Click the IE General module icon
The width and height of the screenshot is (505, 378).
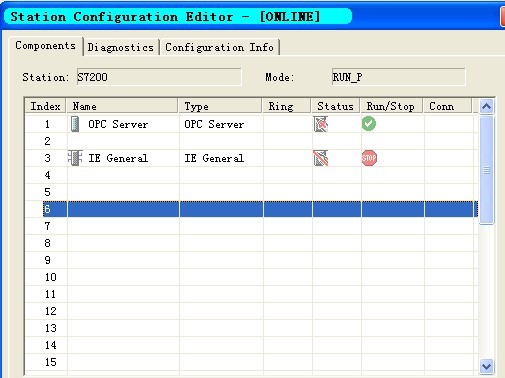(75, 158)
